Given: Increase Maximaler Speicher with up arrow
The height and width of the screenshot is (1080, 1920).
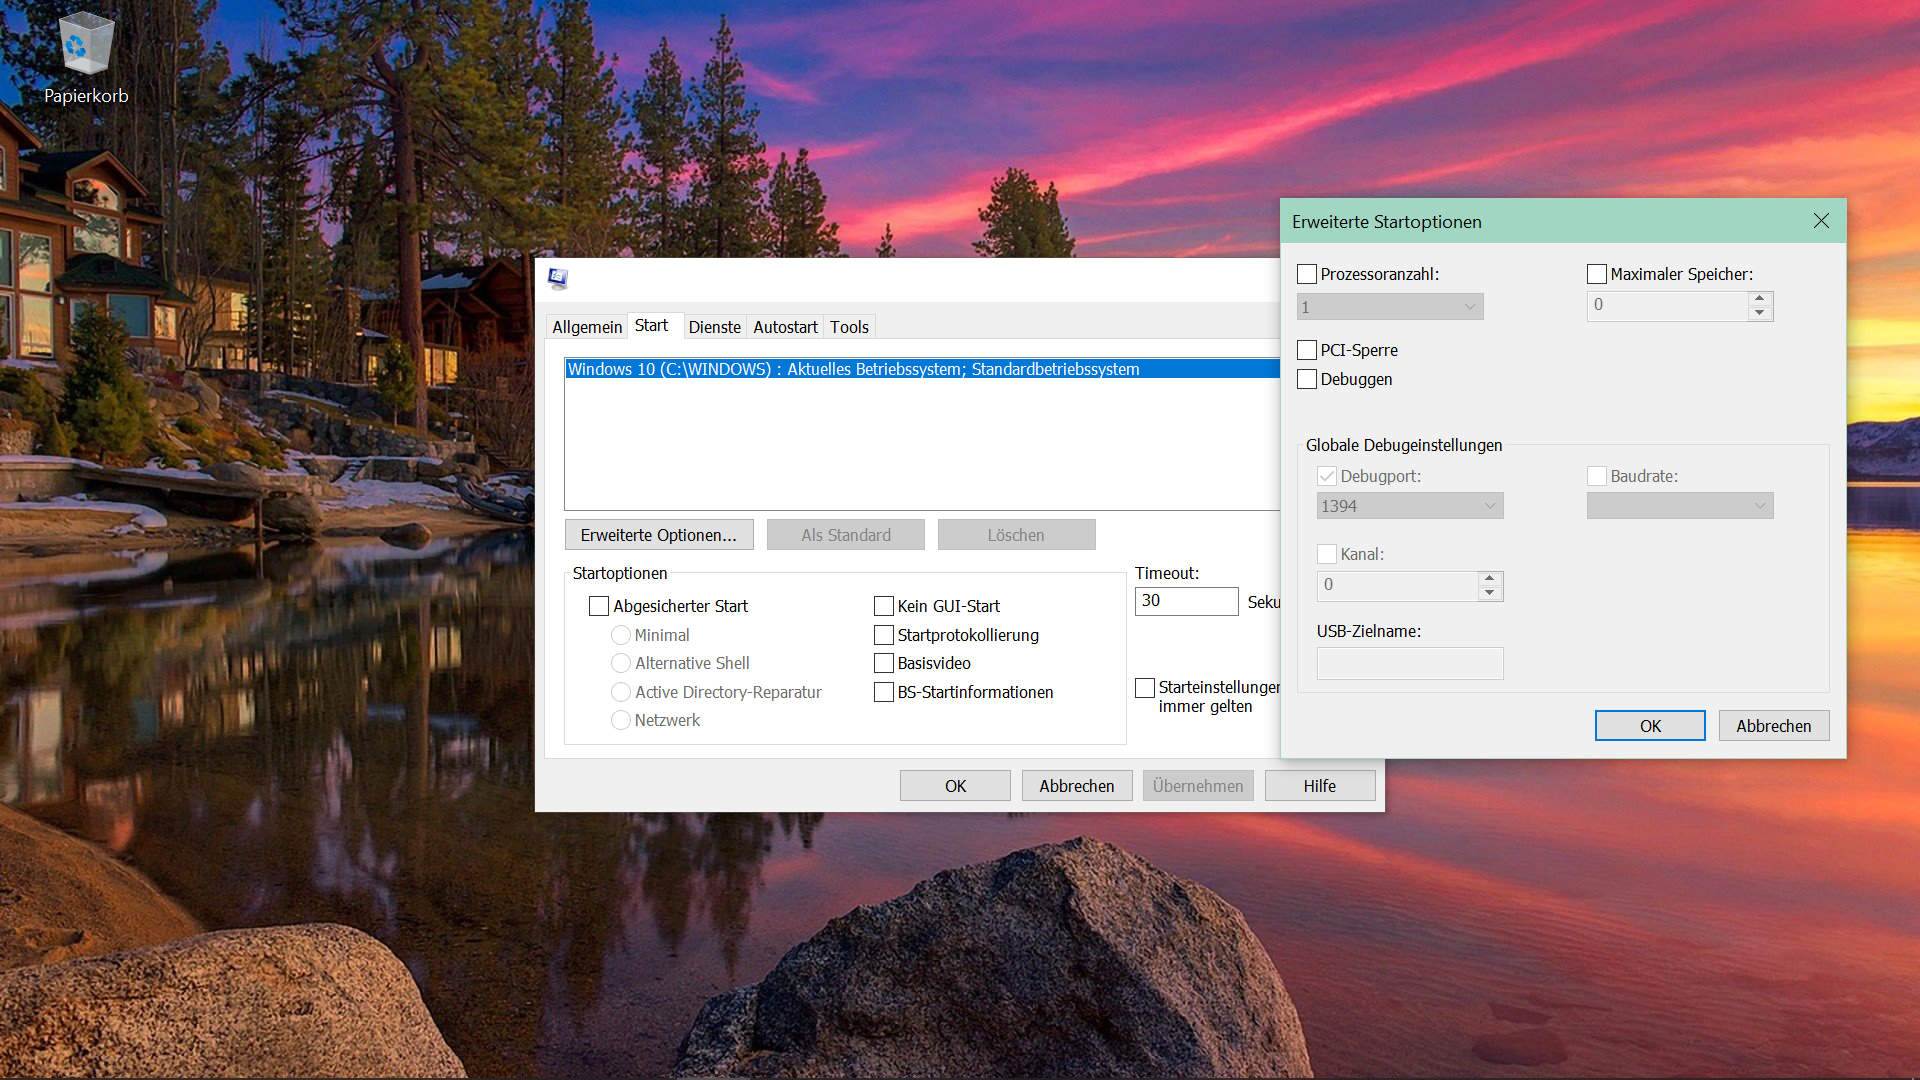Looking at the screenshot, I should tap(1759, 298).
